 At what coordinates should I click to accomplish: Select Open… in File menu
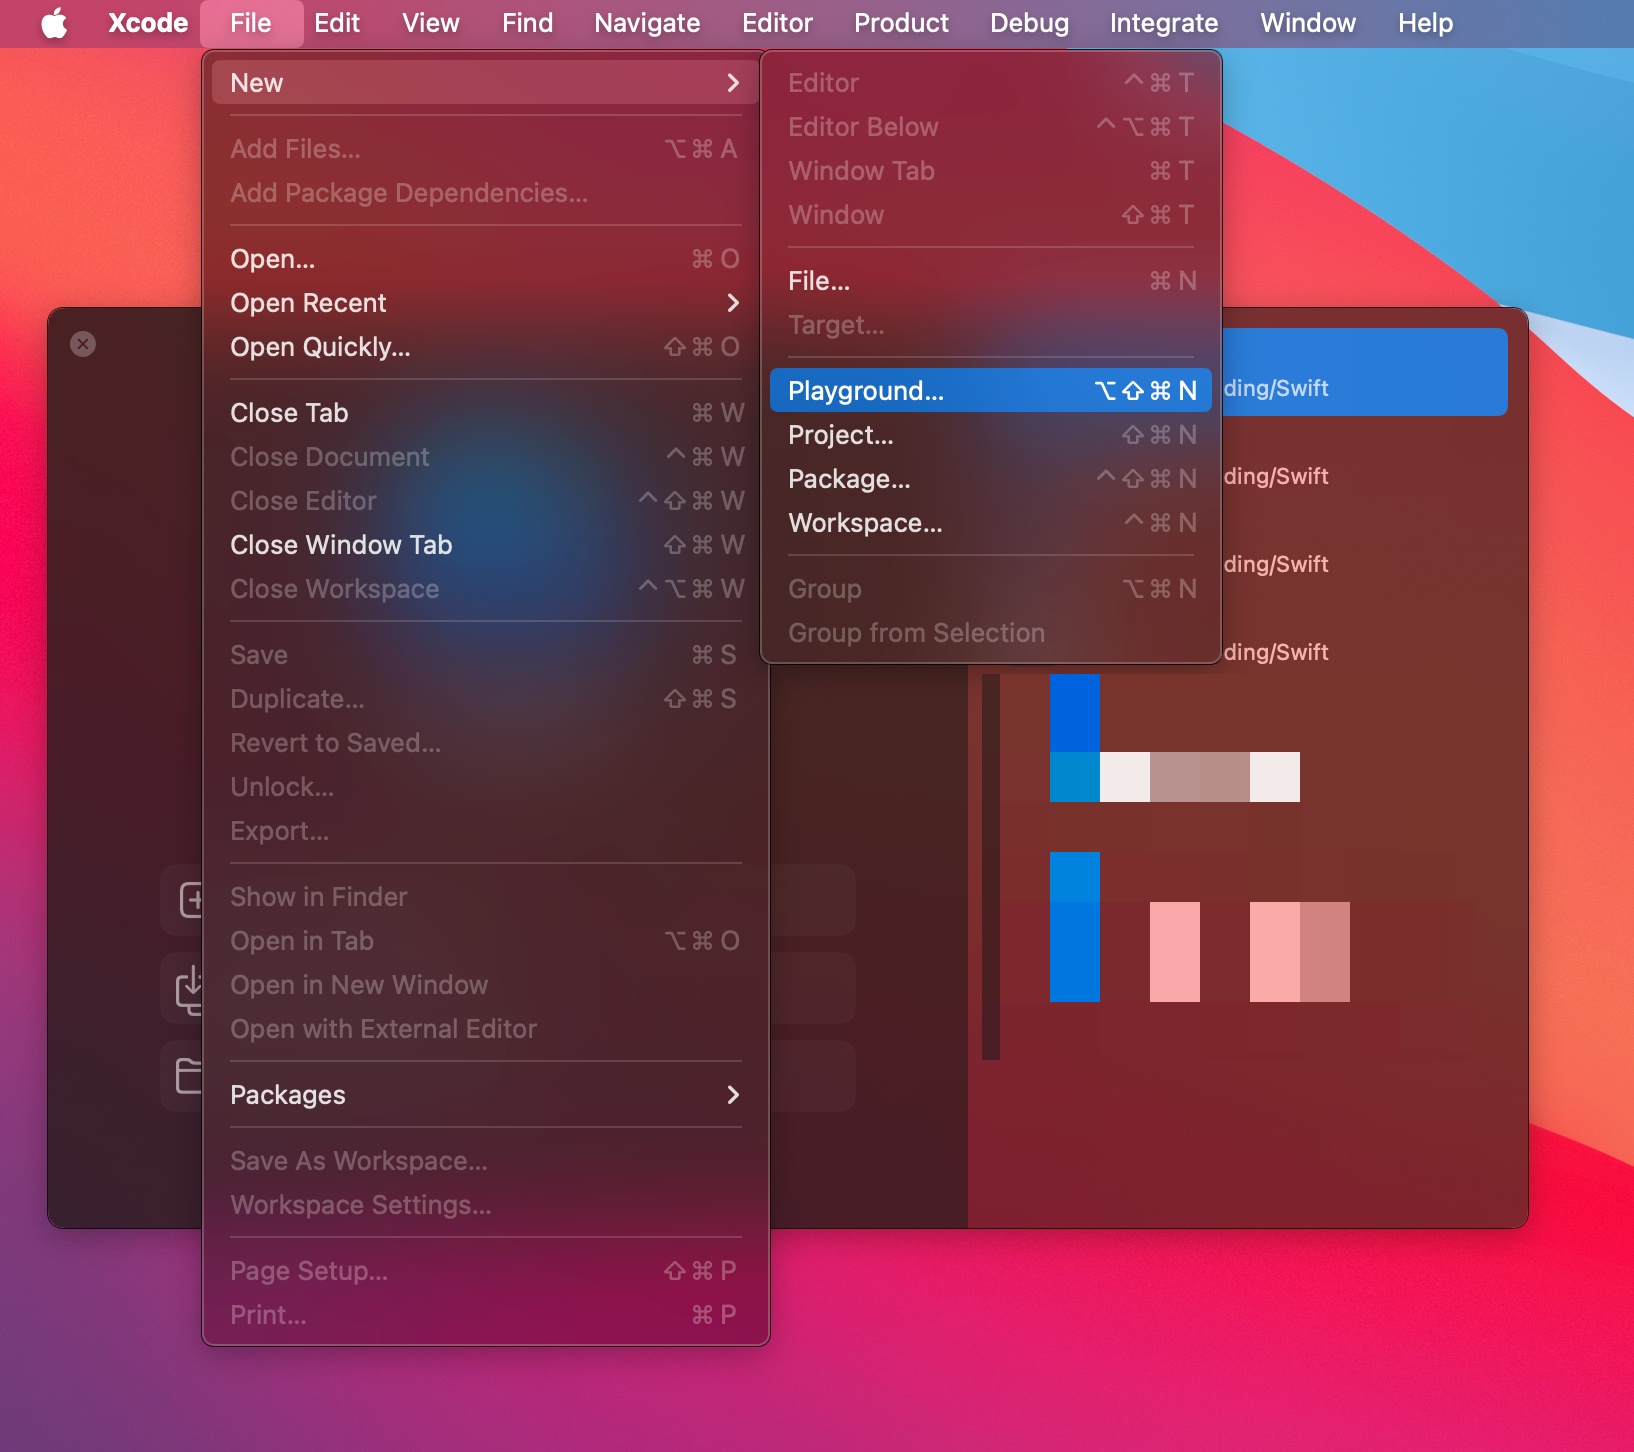tap(486, 259)
